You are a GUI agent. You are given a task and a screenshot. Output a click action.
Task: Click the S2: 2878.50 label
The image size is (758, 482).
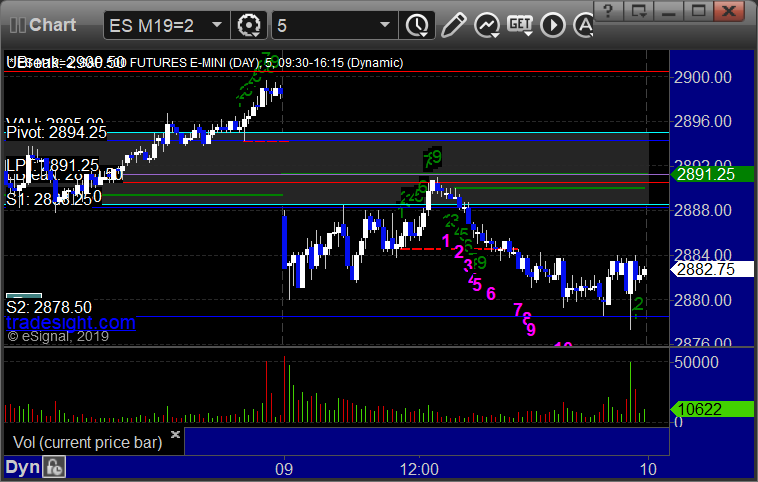pyautogui.click(x=49, y=307)
